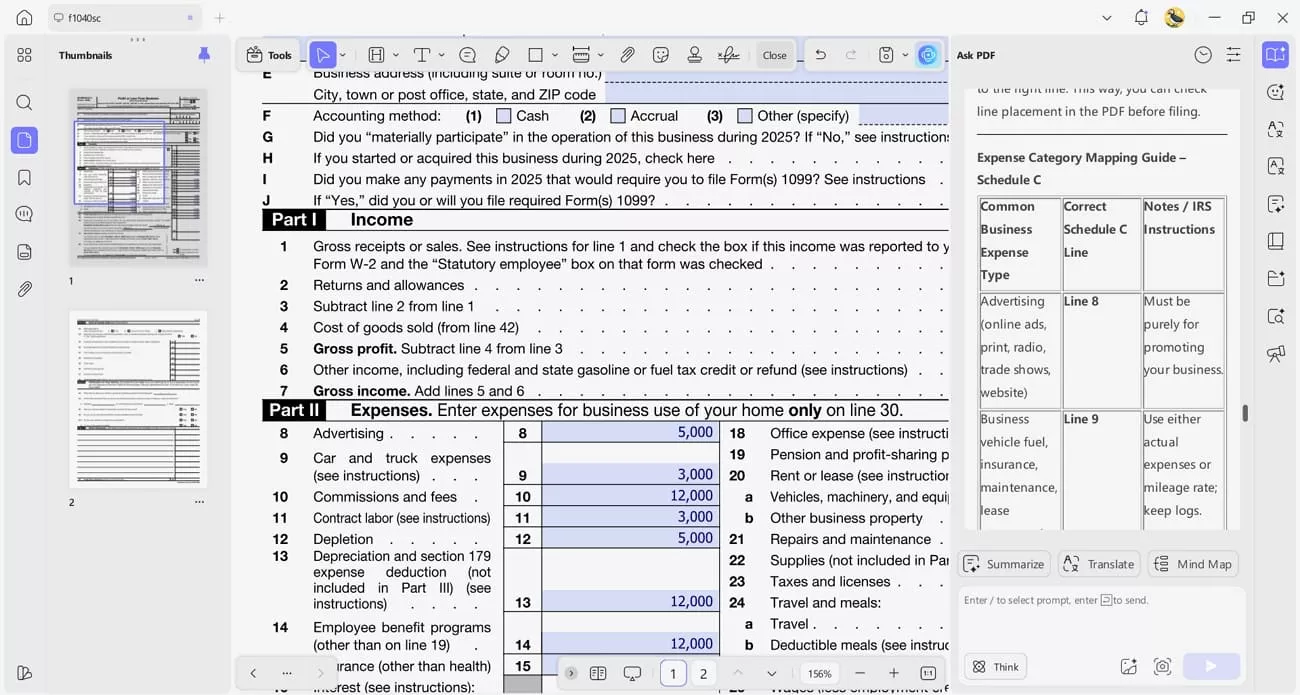Viewport: 1300px width, 695px height.
Task: Expand the highlight tool dropdown arrow
Action: 396,55
